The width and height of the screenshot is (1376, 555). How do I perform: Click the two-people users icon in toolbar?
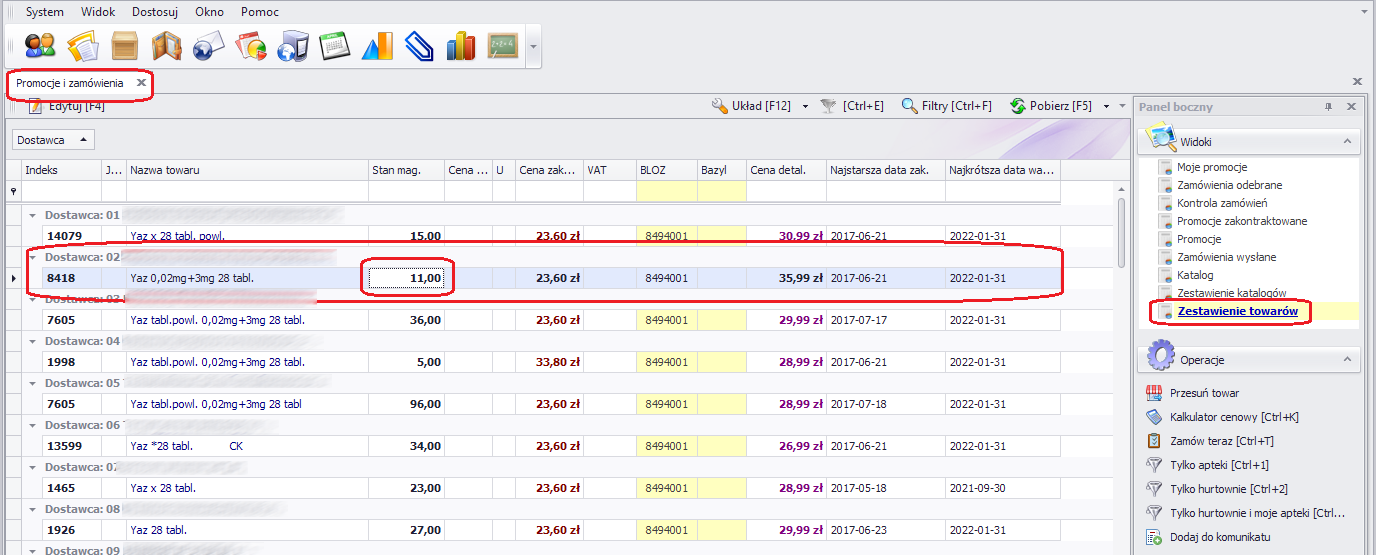[x=40, y=46]
